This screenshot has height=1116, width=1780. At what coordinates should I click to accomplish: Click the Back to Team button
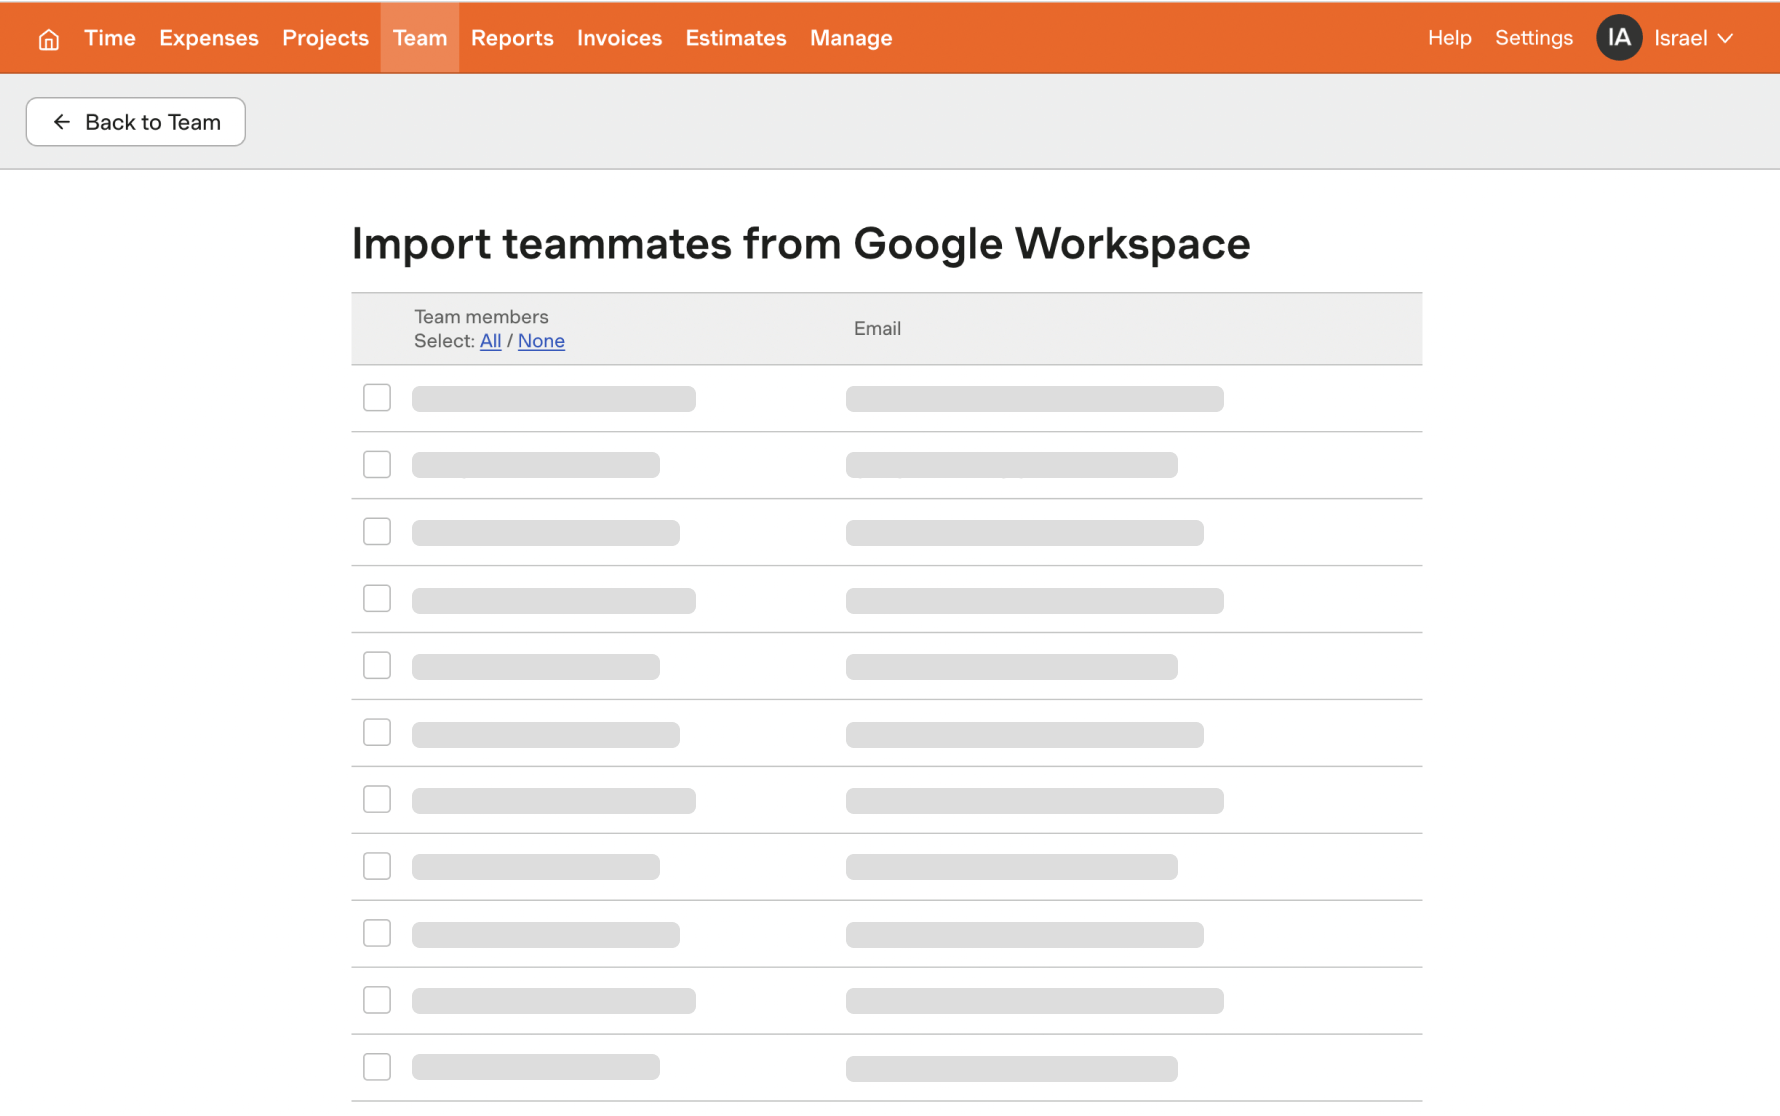click(x=136, y=122)
